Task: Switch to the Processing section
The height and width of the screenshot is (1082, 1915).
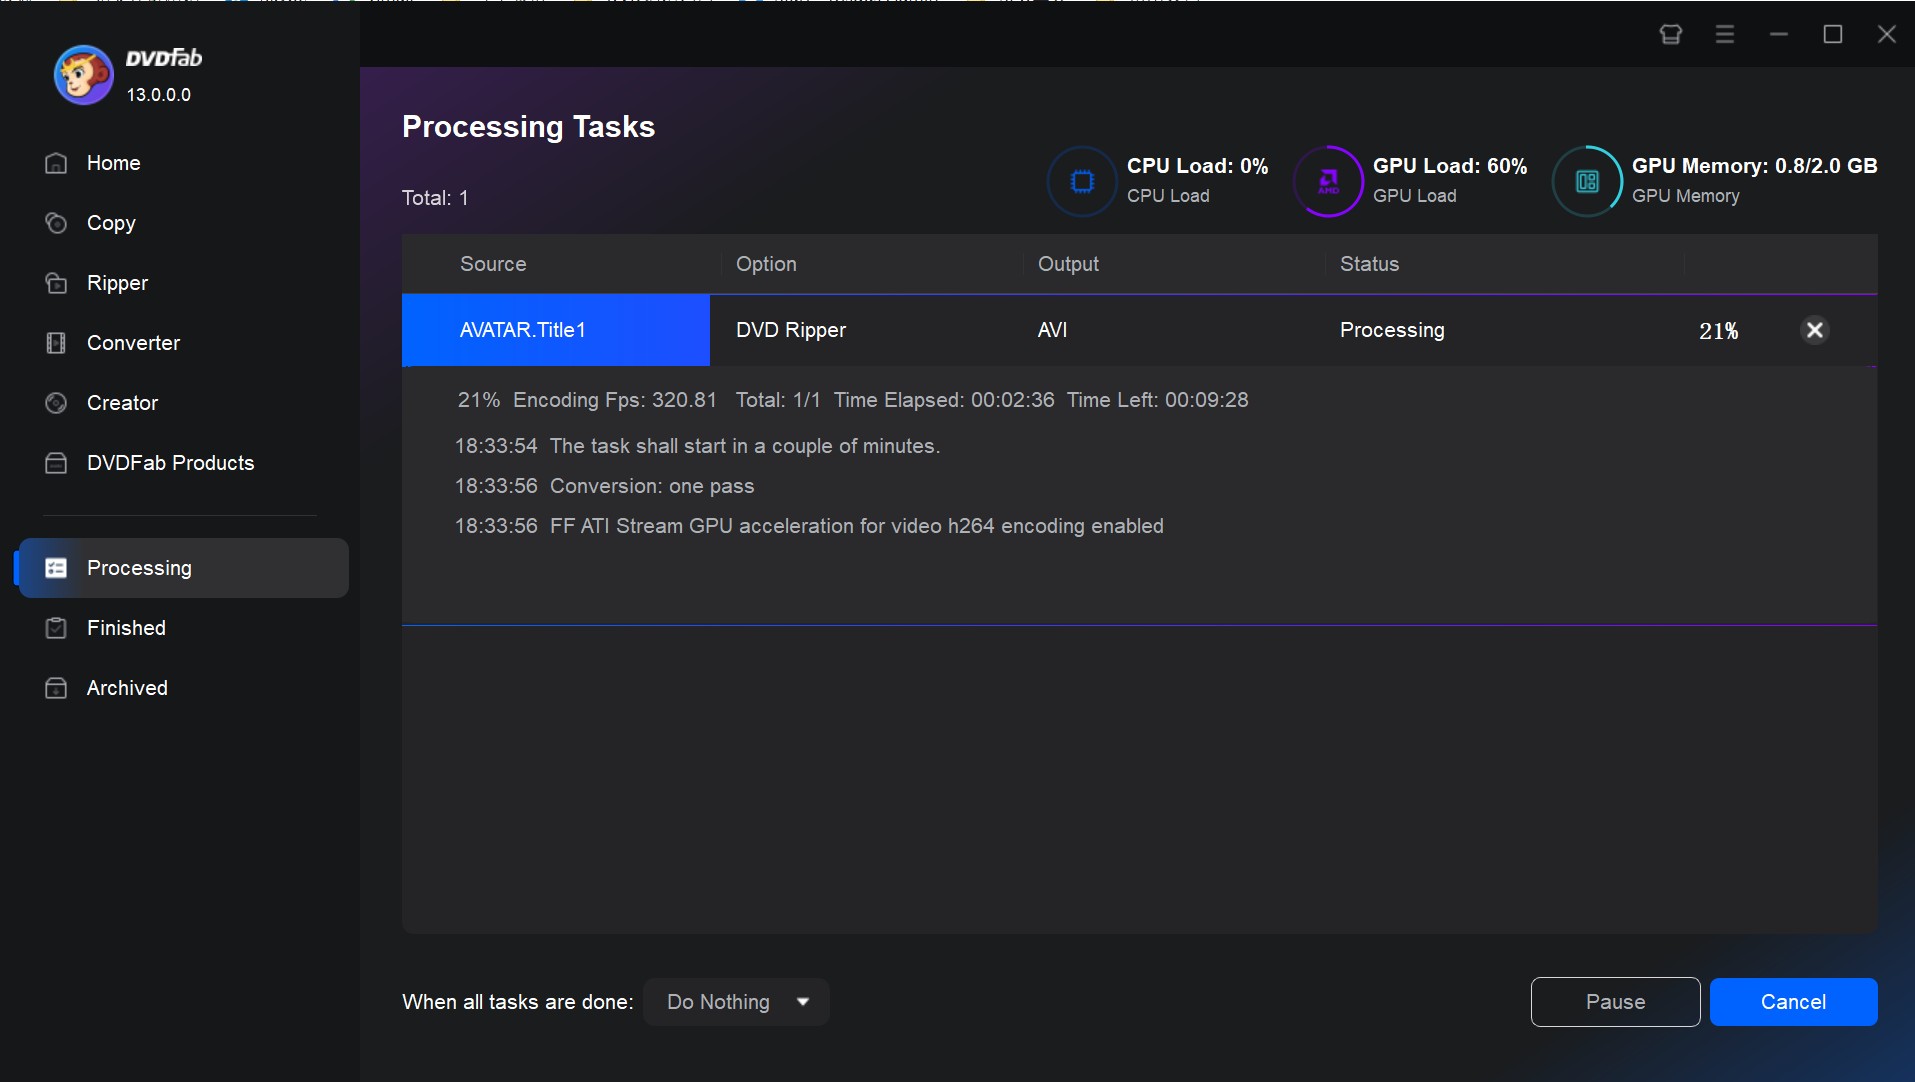Action: (139, 567)
